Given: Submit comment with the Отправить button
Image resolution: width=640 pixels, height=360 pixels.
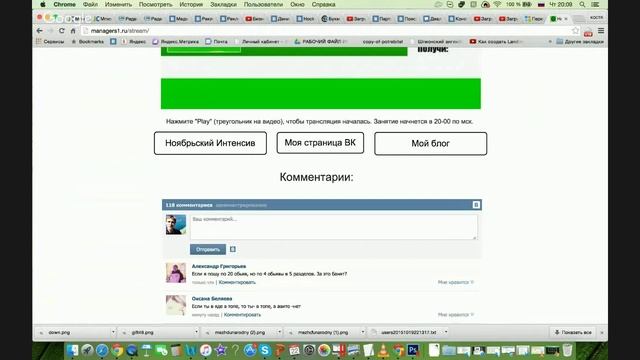Looking at the screenshot, I should pos(208,249).
